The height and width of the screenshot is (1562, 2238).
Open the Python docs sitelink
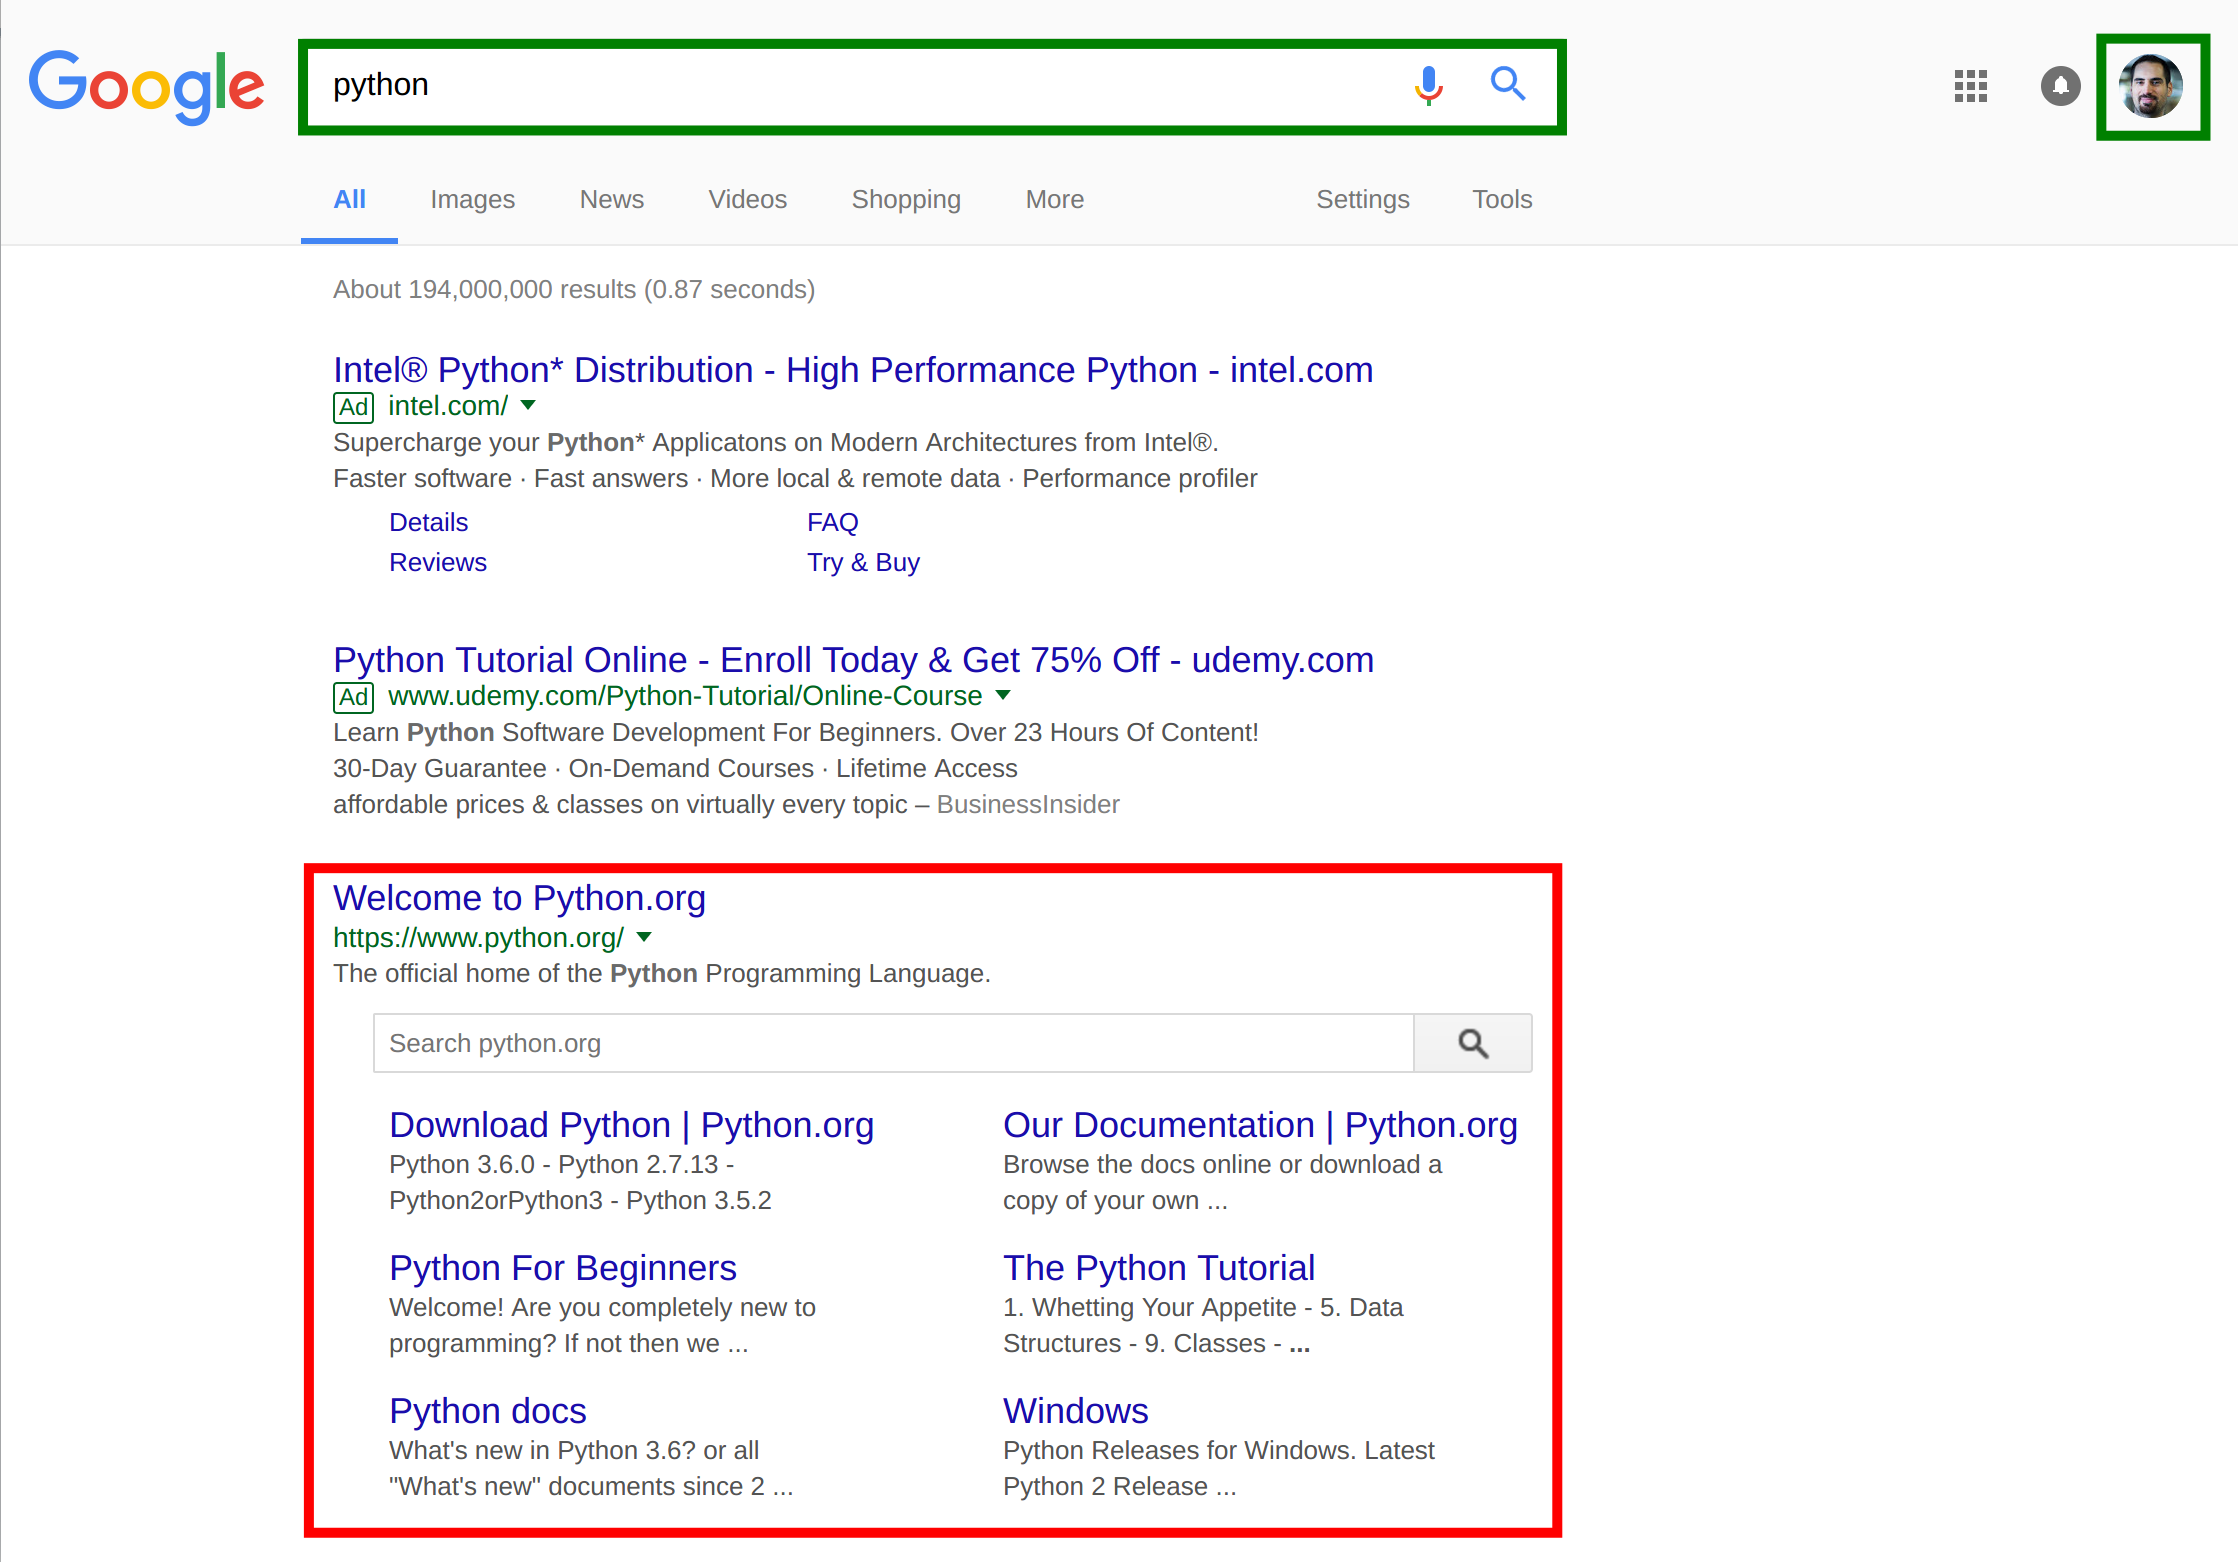[x=487, y=1411]
